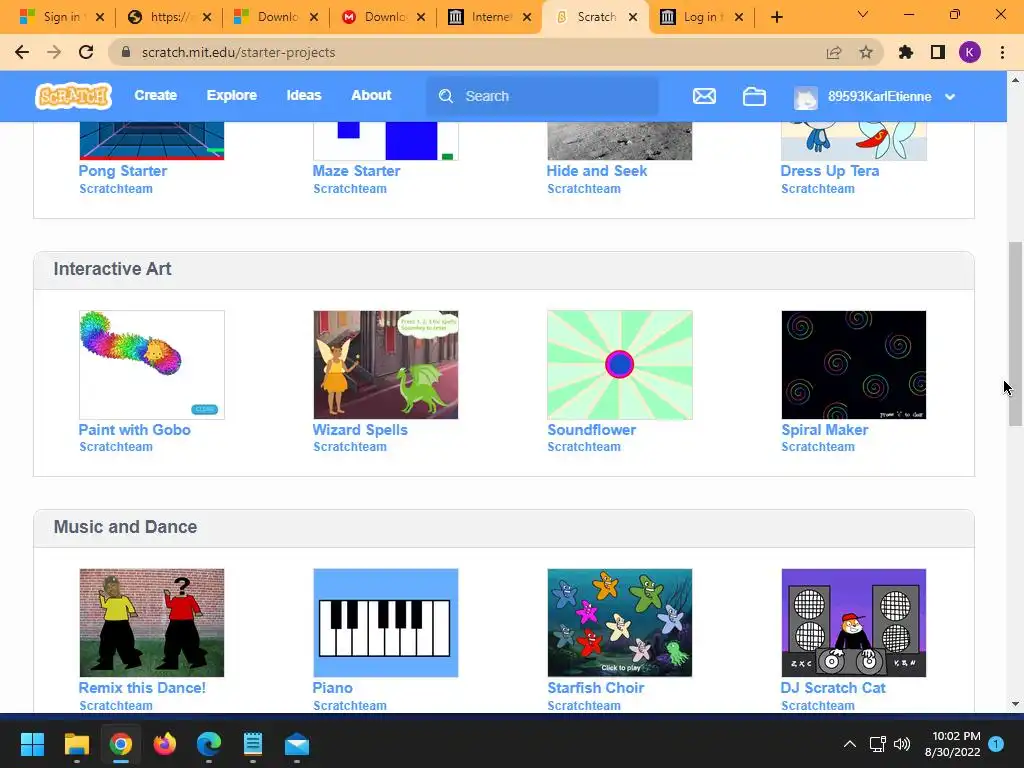Go back with the browser back arrow
Screen dimensions: 1024x768
coord(22,52)
